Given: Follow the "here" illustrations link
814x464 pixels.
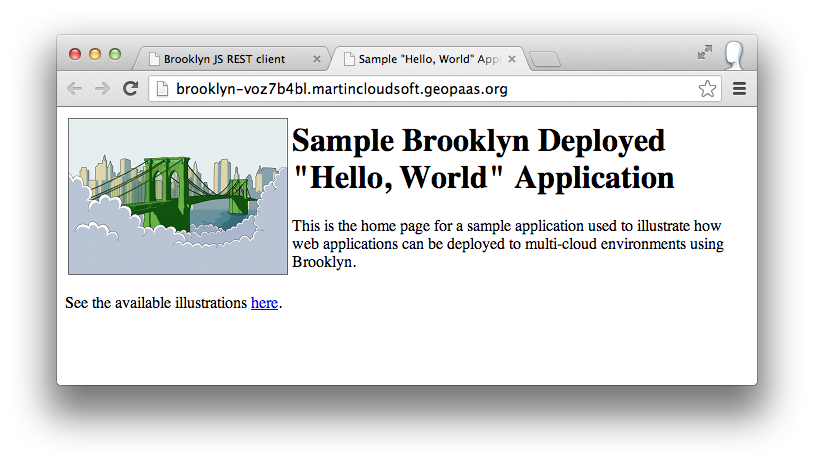Looking at the screenshot, I should pos(264,303).
